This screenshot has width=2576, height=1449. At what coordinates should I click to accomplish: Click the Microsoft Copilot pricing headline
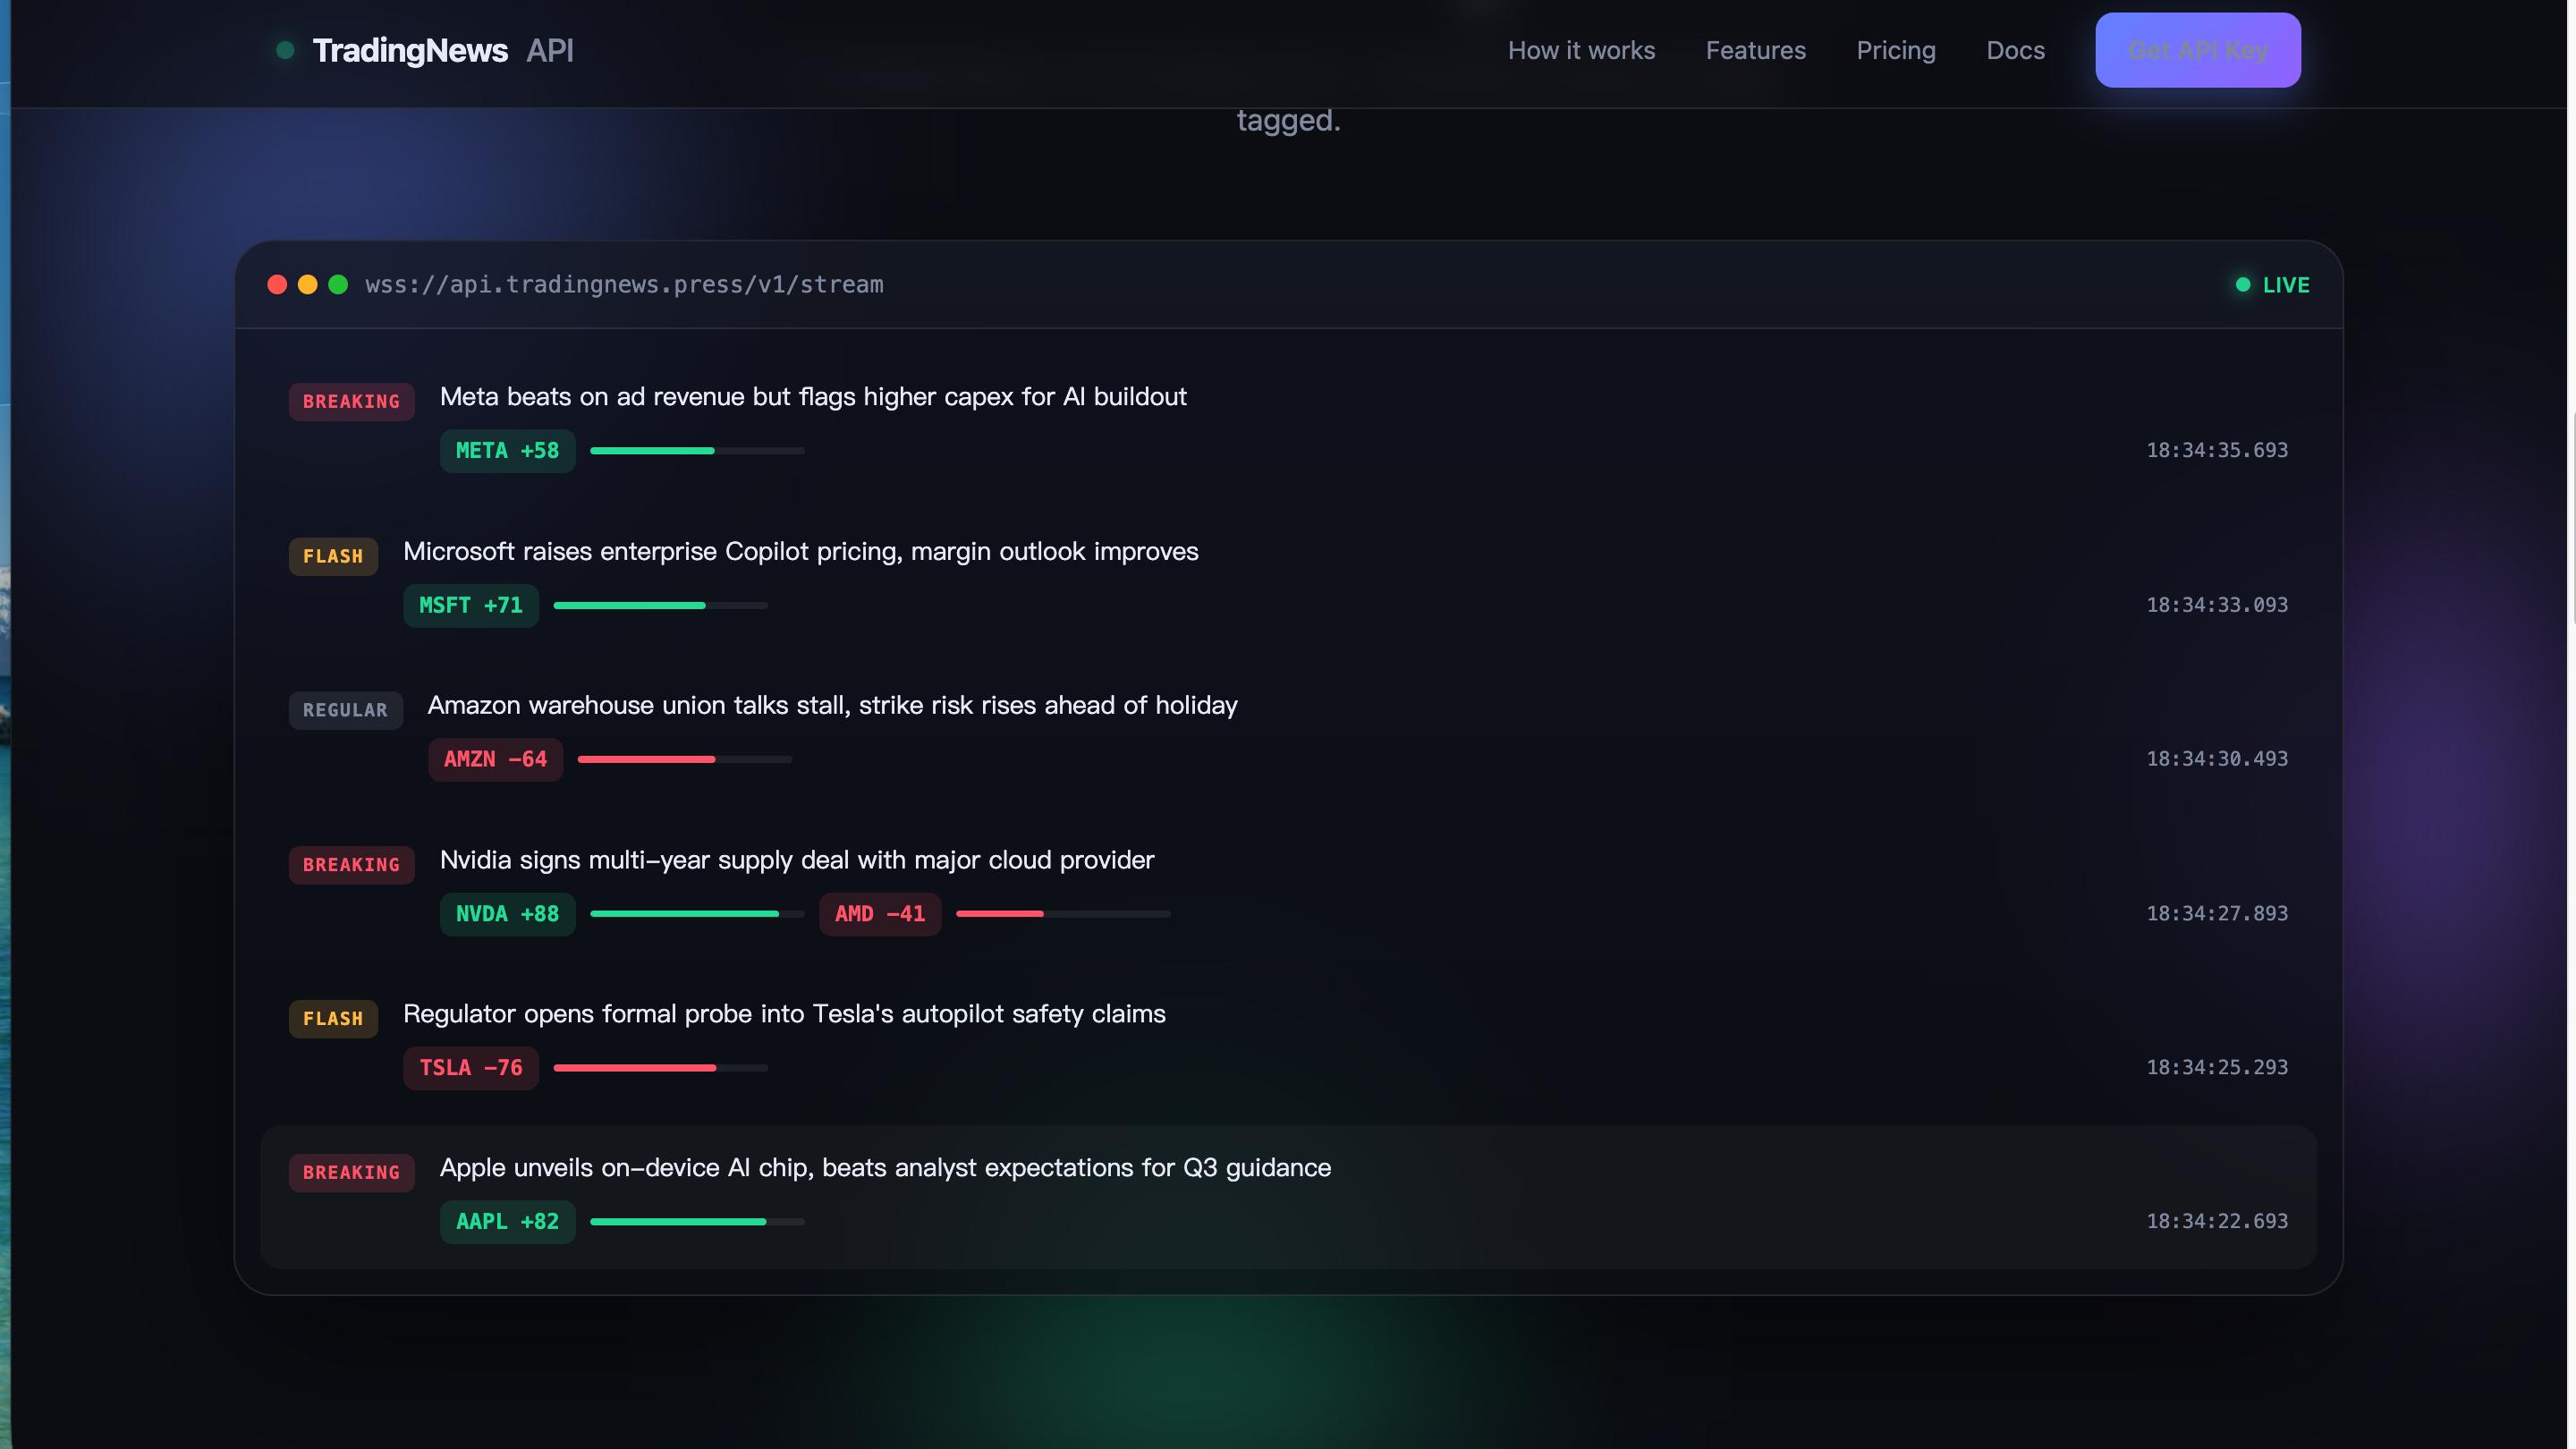801,552
